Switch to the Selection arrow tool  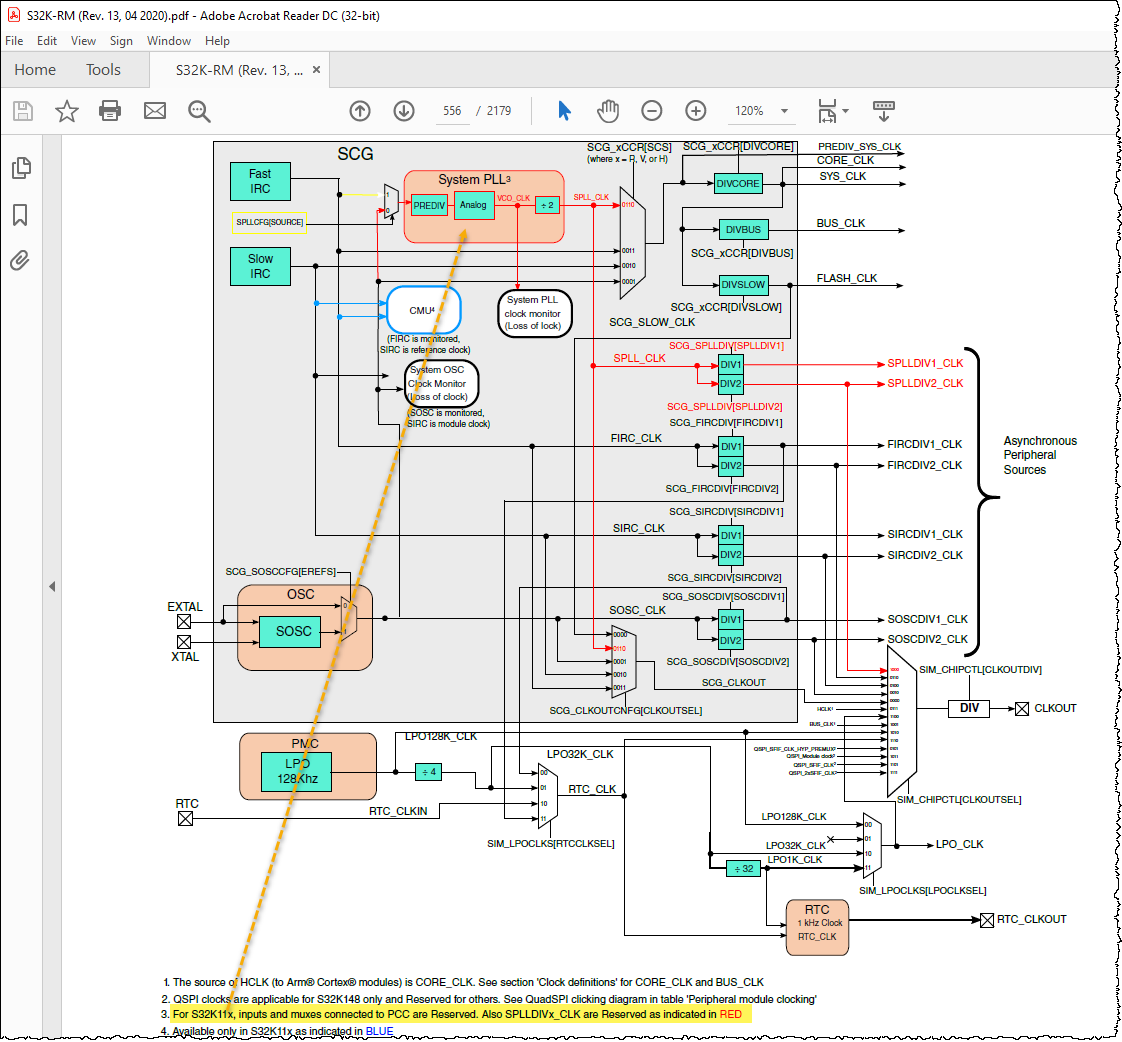[564, 111]
